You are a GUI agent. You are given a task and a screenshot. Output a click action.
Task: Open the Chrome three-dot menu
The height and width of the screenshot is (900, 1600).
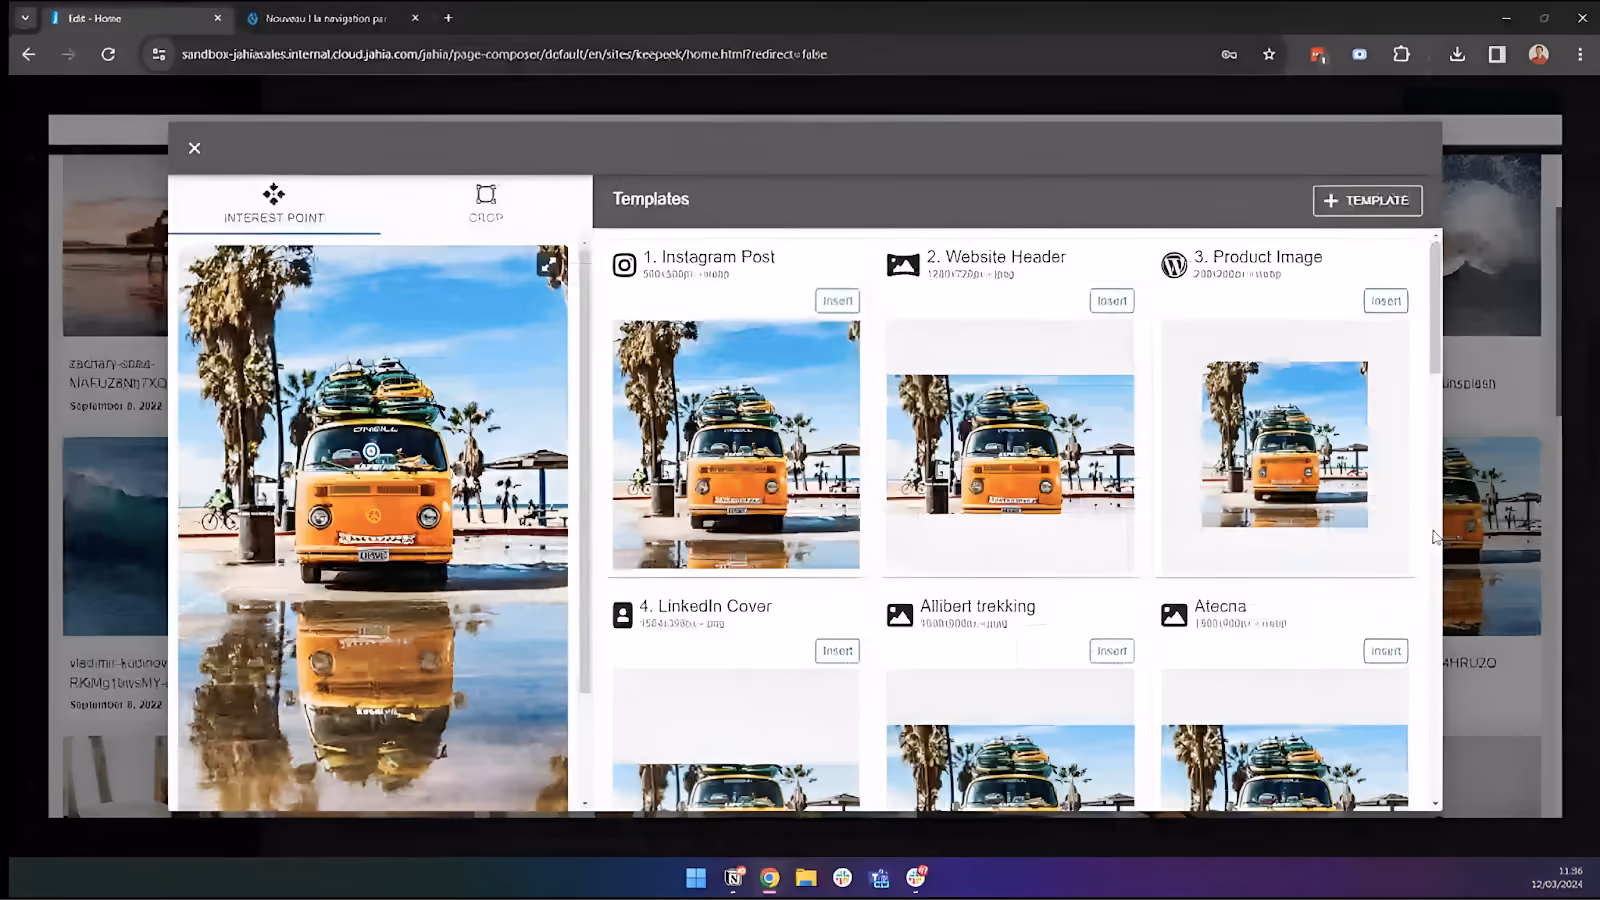tap(1580, 54)
